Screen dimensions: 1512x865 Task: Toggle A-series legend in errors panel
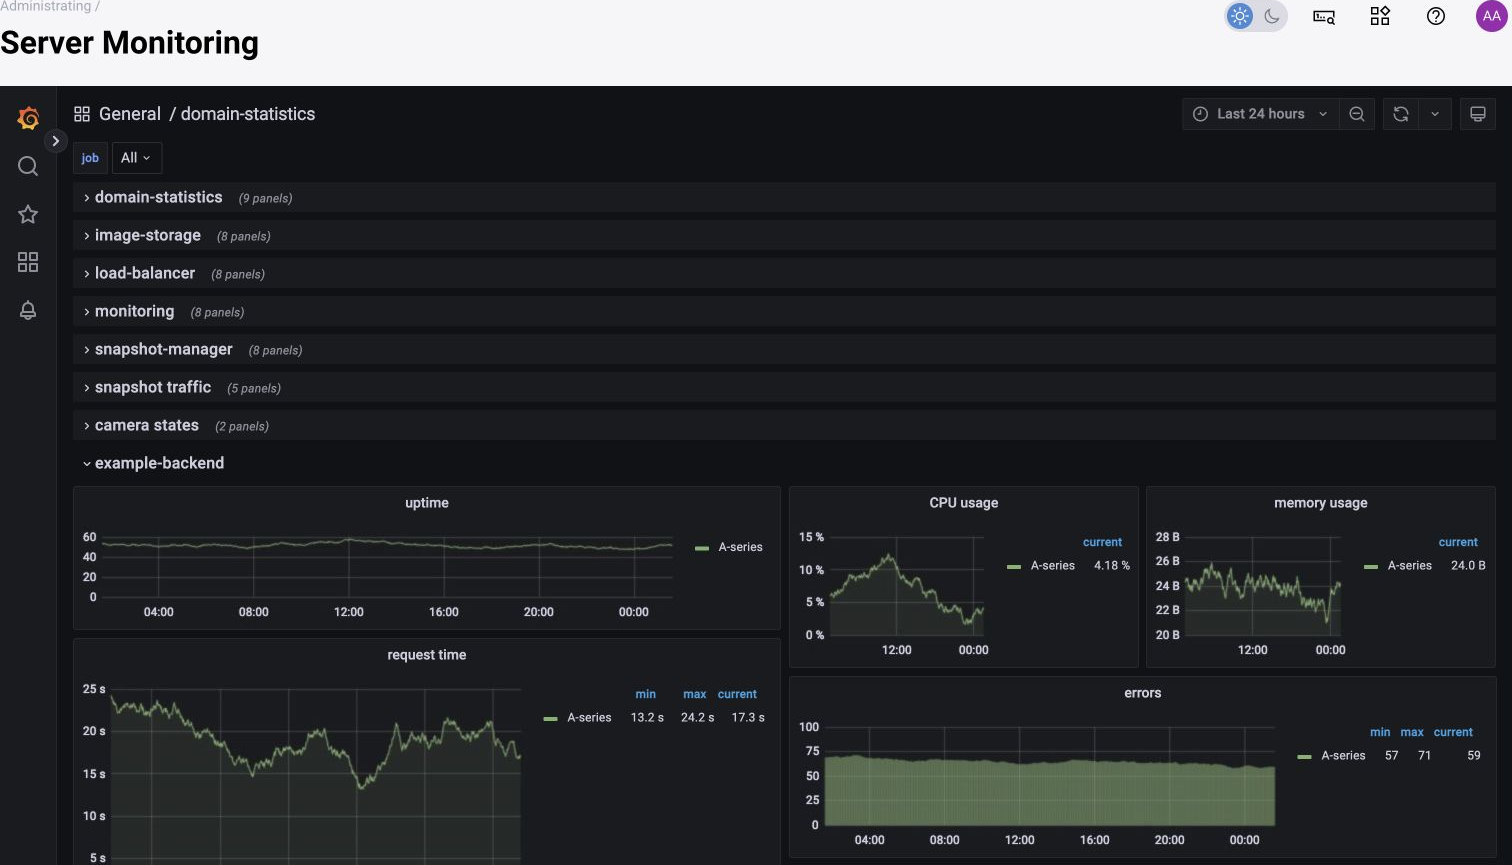pos(1343,756)
